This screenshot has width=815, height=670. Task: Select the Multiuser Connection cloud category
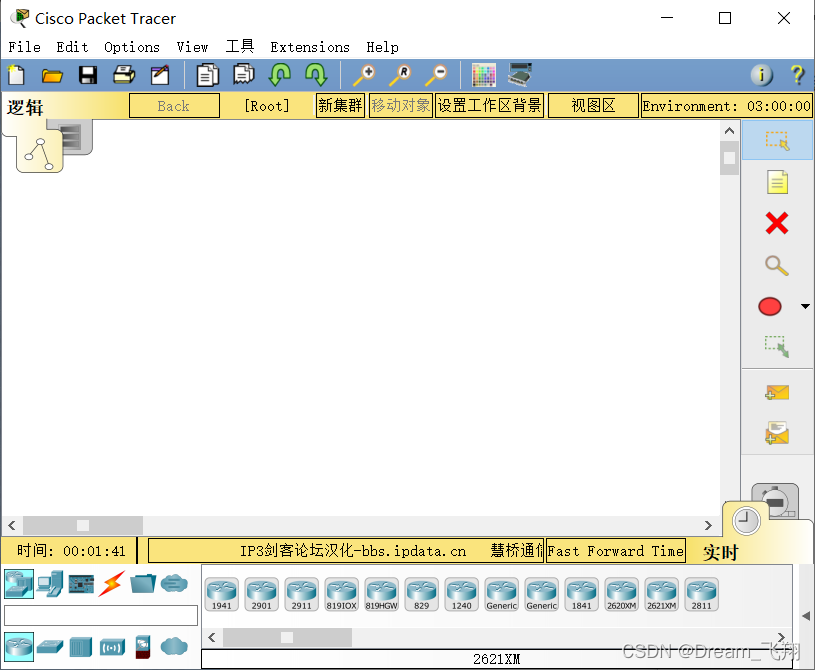pos(174,583)
